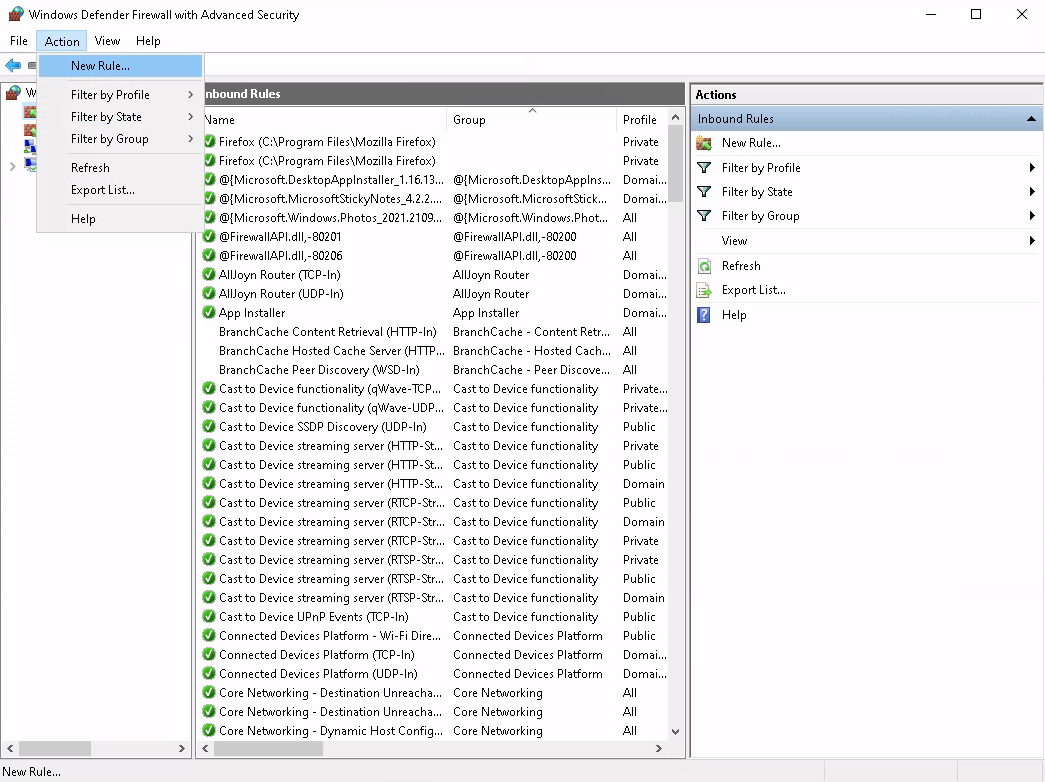The height and width of the screenshot is (782, 1045).
Task: Expand Filter by Profile submenu in Action menu
Action: (x=191, y=95)
